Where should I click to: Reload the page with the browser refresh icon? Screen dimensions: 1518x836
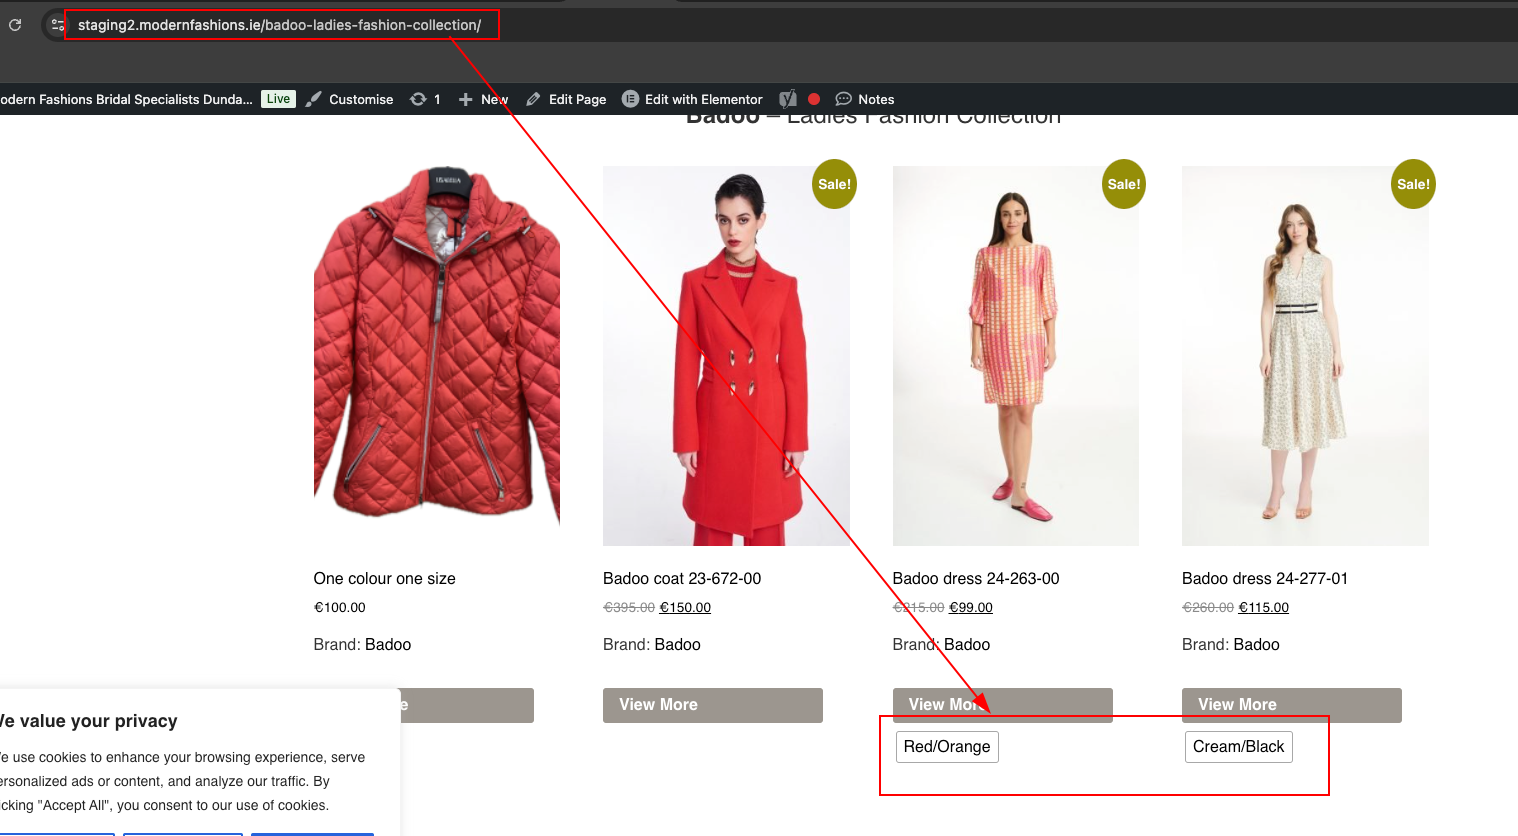click(15, 25)
